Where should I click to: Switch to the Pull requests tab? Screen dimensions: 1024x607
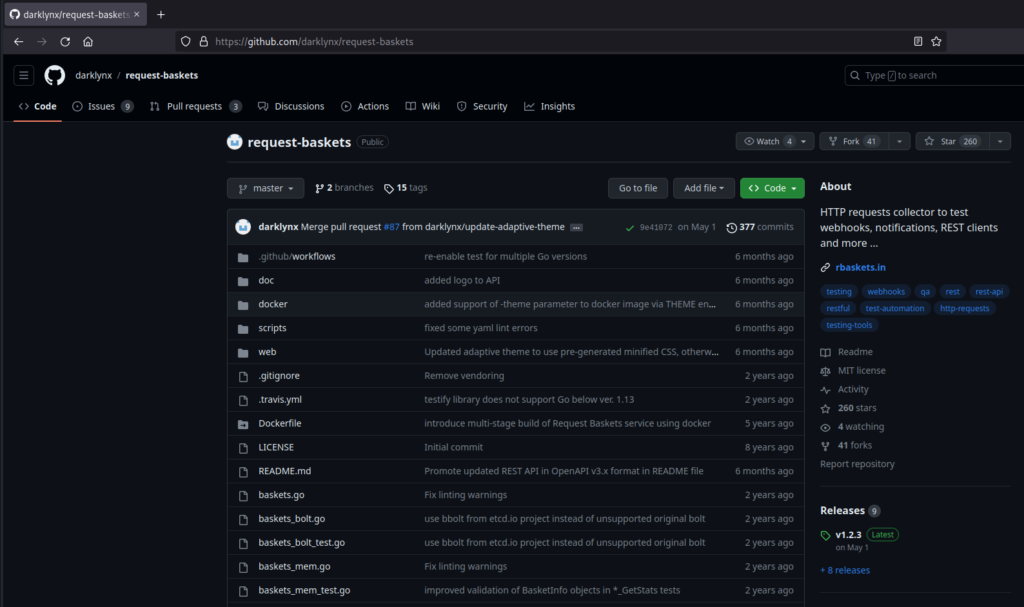(x=195, y=106)
